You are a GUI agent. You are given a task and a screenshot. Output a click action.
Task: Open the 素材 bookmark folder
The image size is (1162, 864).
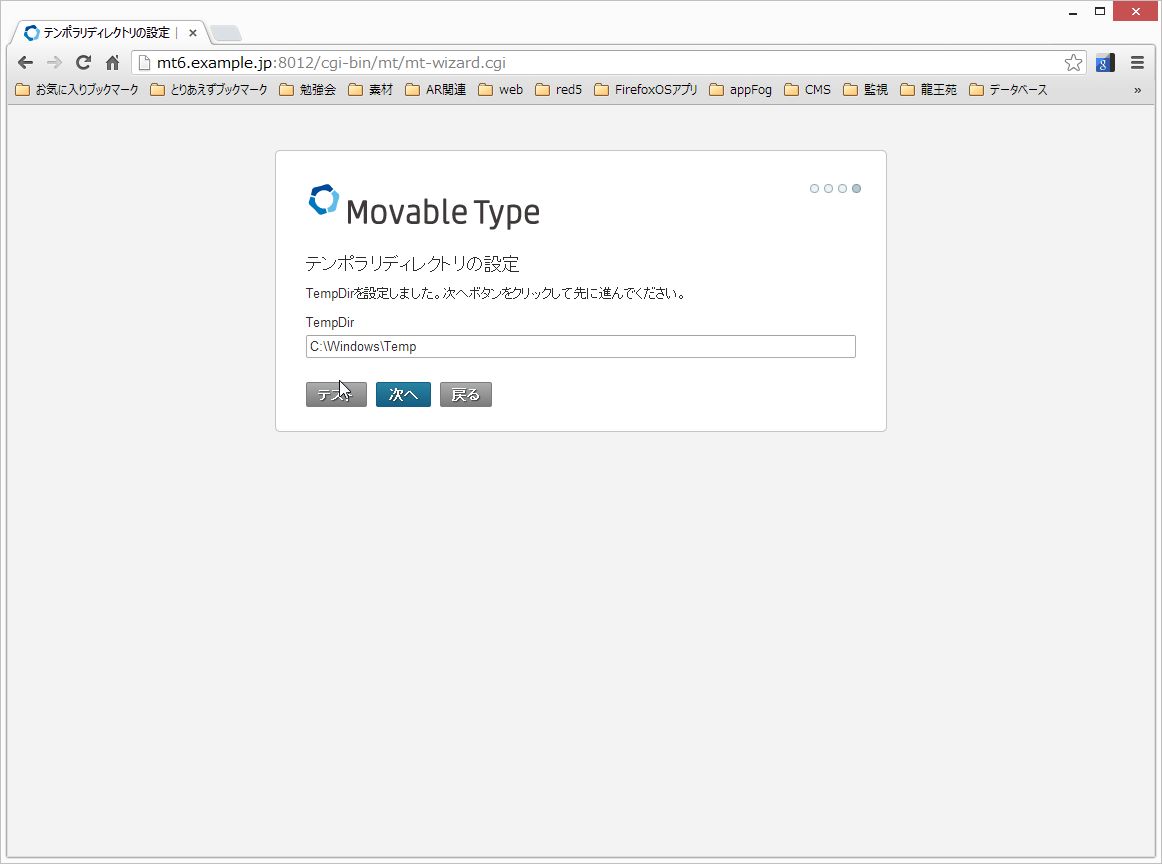pos(371,90)
